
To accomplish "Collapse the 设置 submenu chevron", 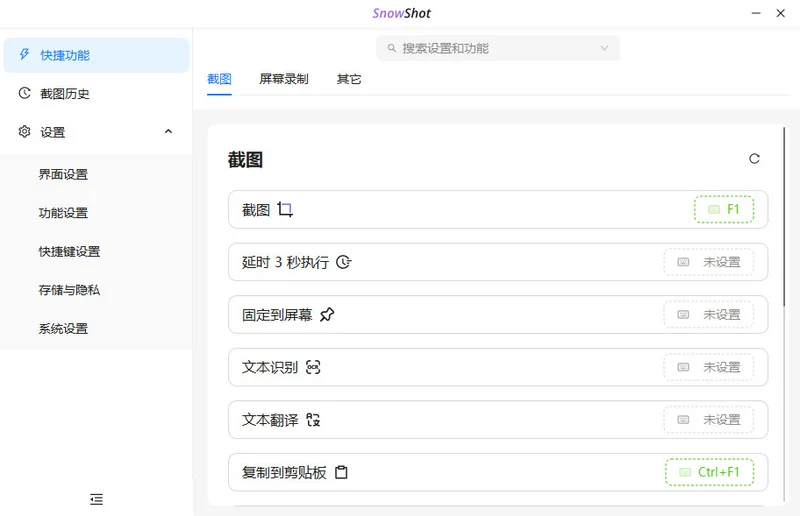I will pyautogui.click(x=168, y=132).
